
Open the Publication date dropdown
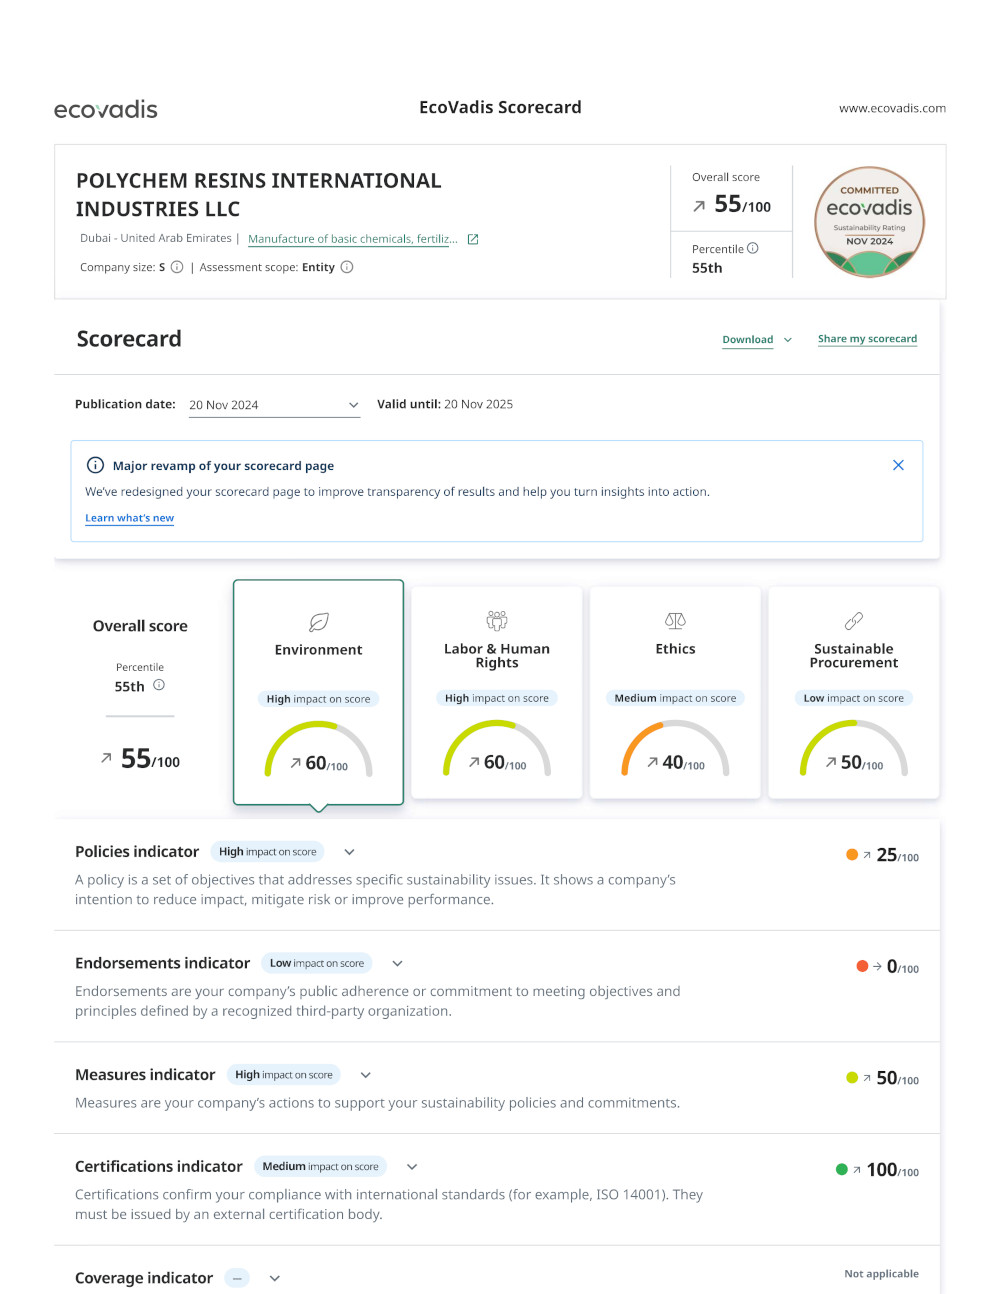(274, 405)
